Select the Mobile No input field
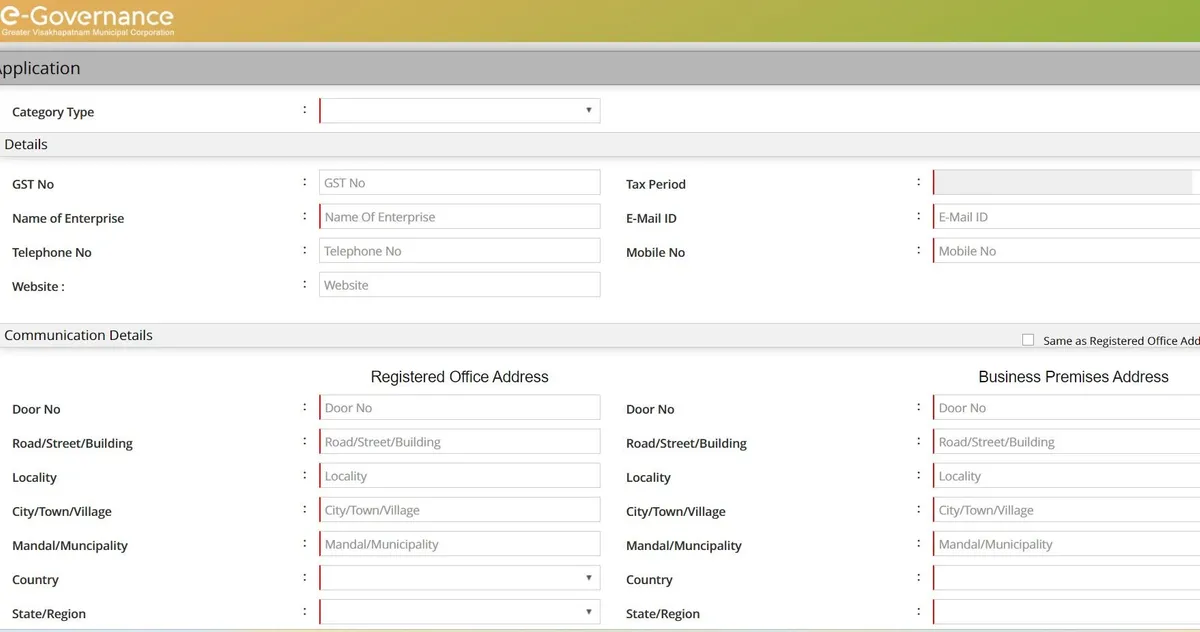 click(1066, 251)
